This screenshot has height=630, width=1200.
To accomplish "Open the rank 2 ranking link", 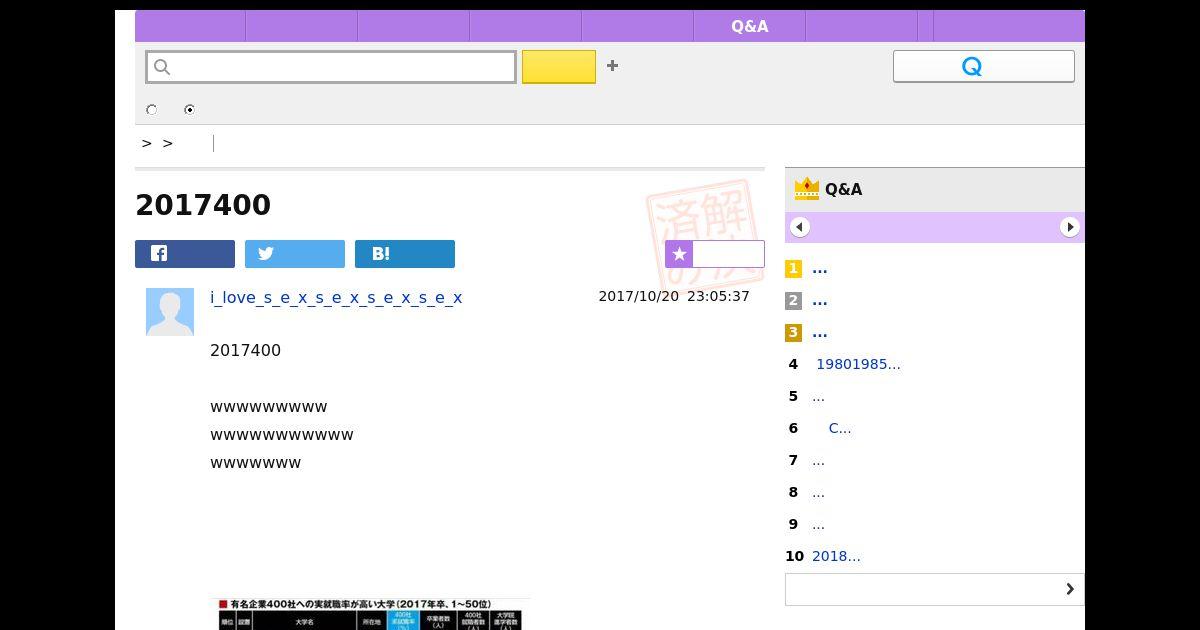I will [x=820, y=301].
